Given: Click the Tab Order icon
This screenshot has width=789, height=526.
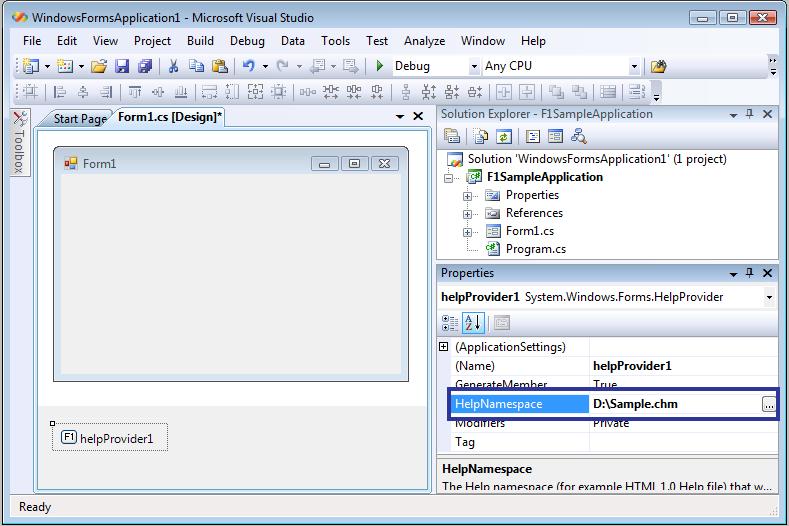Looking at the screenshot, I should [637, 92].
